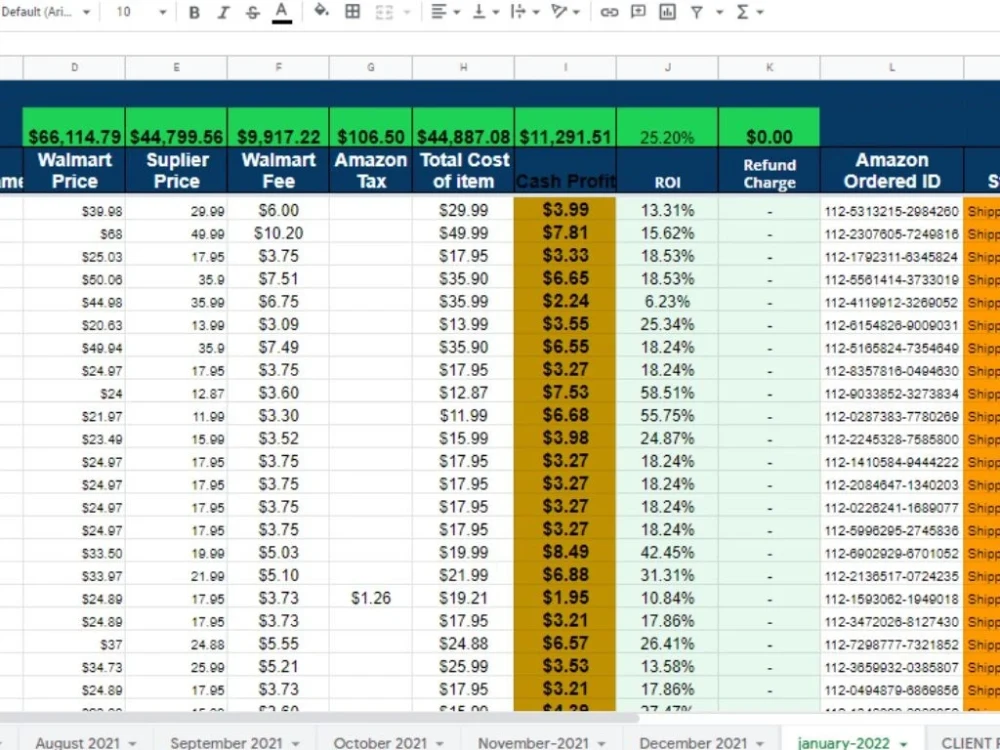This screenshot has width=1000, height=750.
Task: Open the font size dropdown
Action: 140,12
